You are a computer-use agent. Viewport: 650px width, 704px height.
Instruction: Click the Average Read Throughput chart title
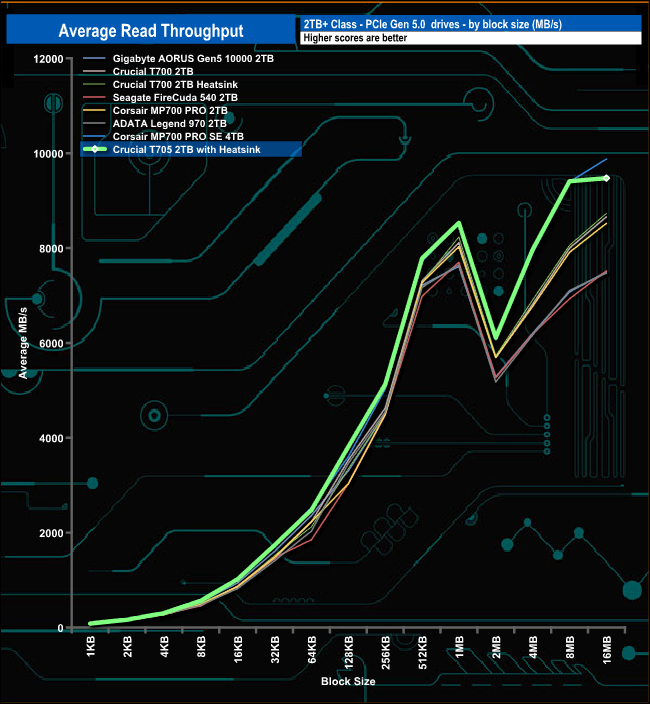click(x=151, y=31)
